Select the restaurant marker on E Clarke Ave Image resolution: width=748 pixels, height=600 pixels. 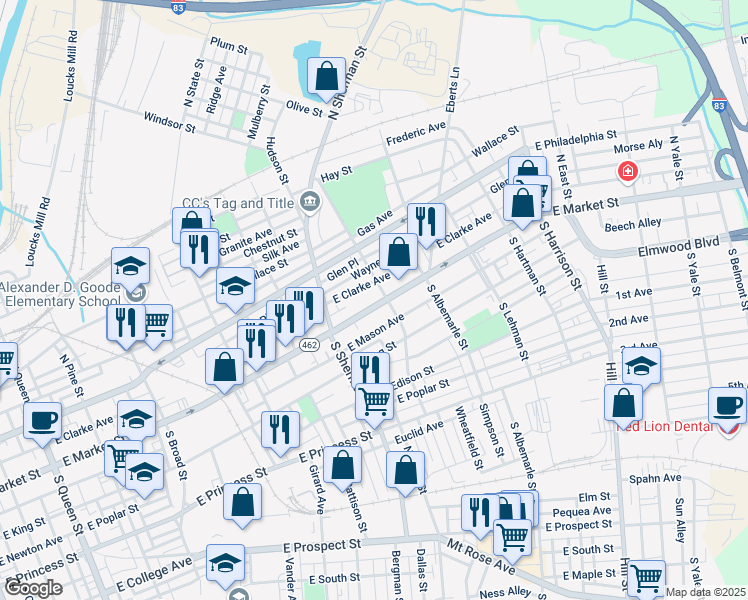pos(426,222)
